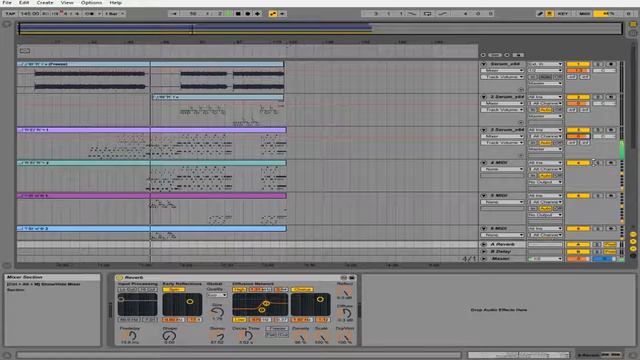This screenshot has height=360, width=640.
Task: Click the Reverb Predelay knob
Action: click(x=131, y=336)
